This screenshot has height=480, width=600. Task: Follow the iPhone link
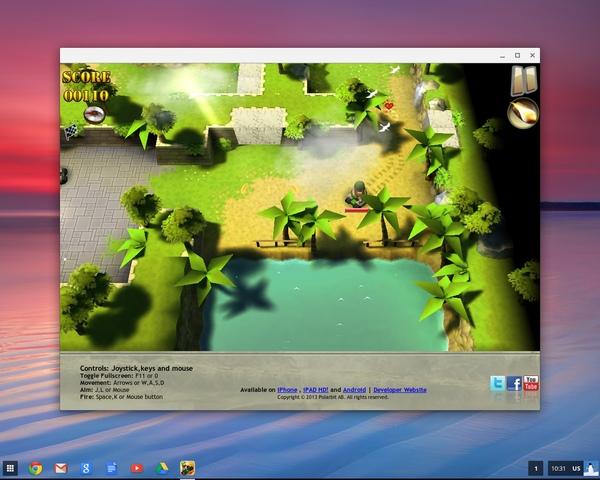pos(287,390)
